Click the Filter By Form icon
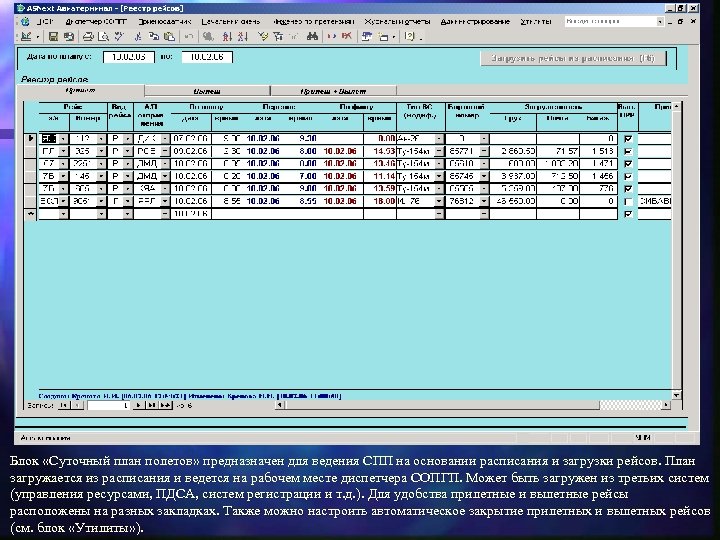 278,36
